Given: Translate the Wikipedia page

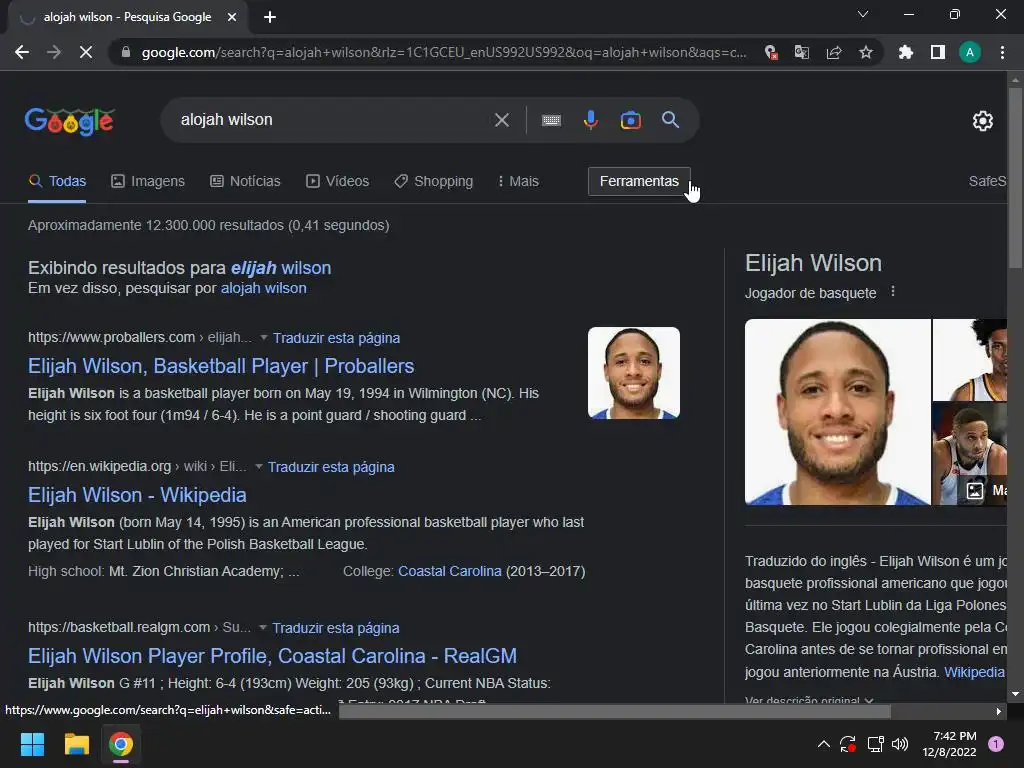Looking at the screenshot, I should (331, 467).
